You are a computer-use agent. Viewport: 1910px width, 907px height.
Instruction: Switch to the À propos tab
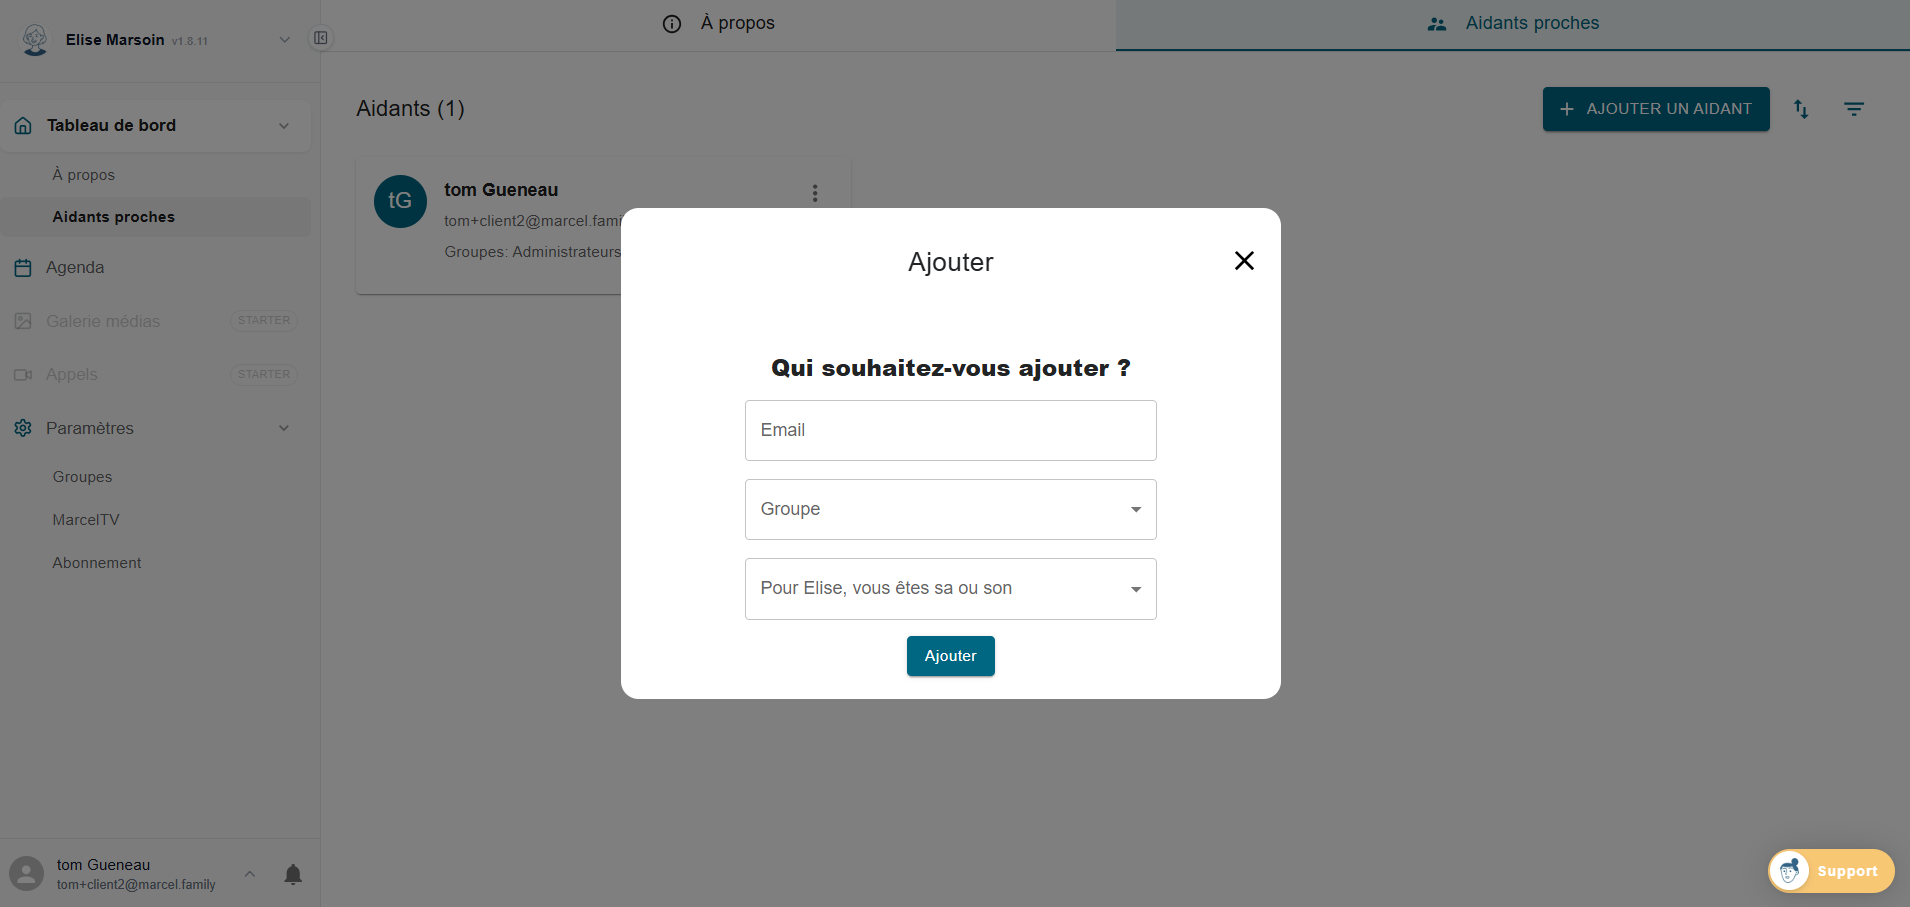718,24
